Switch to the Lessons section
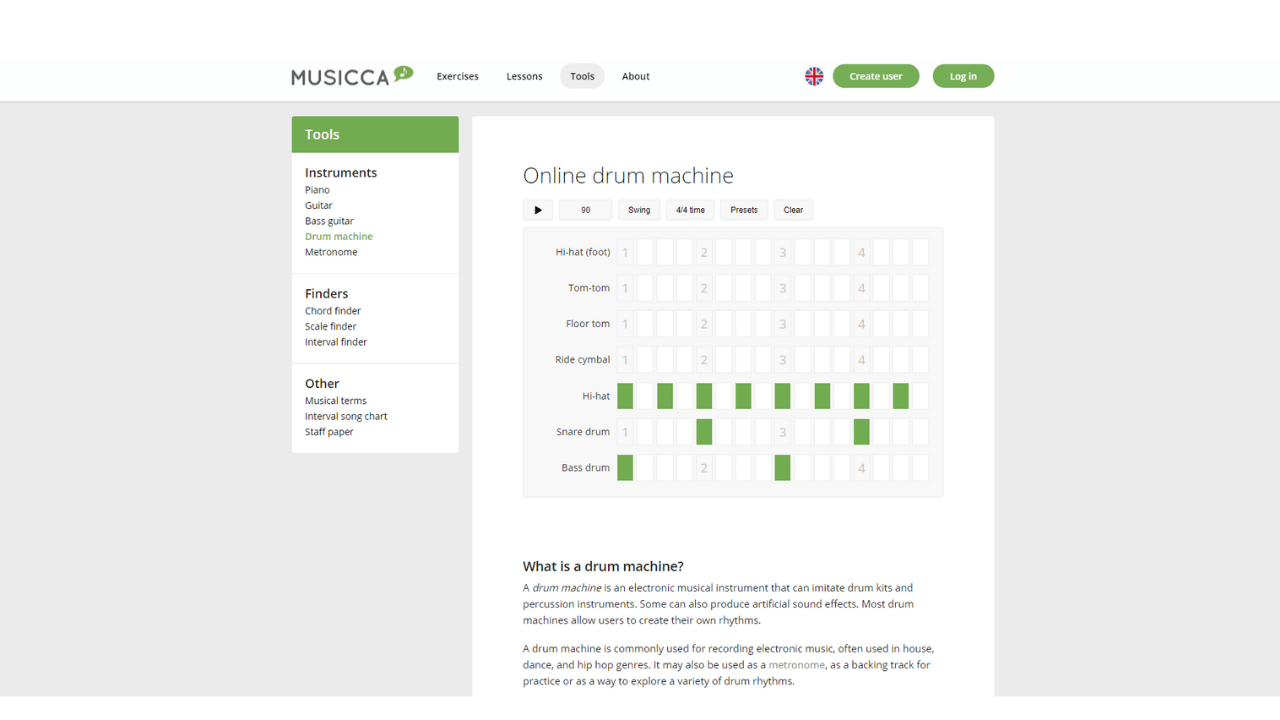This screenshot has width=1280, height=720. 524,76
